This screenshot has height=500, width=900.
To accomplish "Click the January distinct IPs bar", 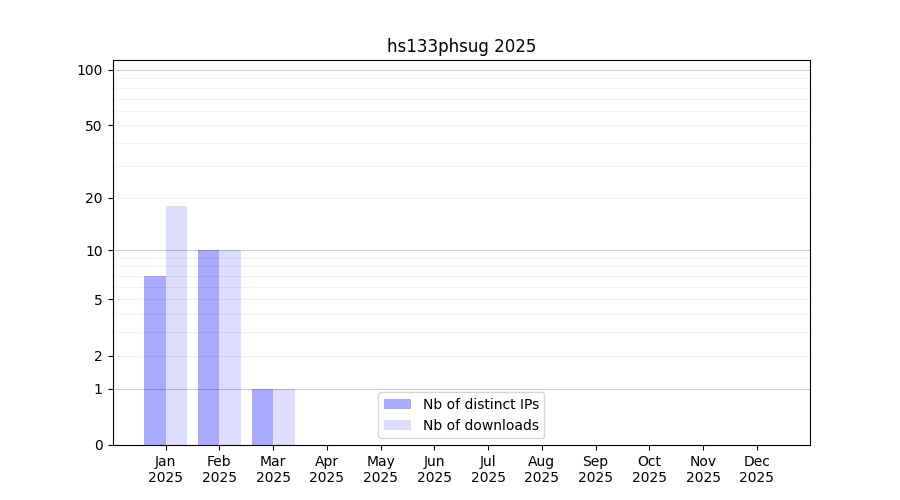I will (x=155, y=360).
